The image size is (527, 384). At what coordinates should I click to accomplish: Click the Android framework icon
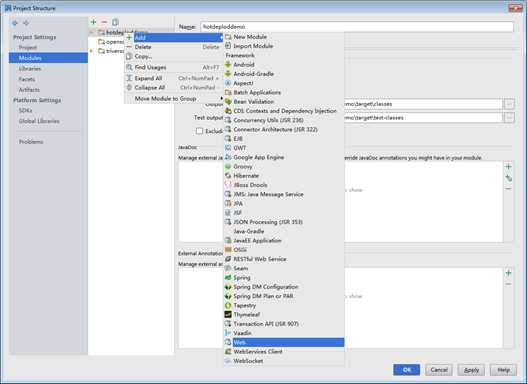(228, 65)
